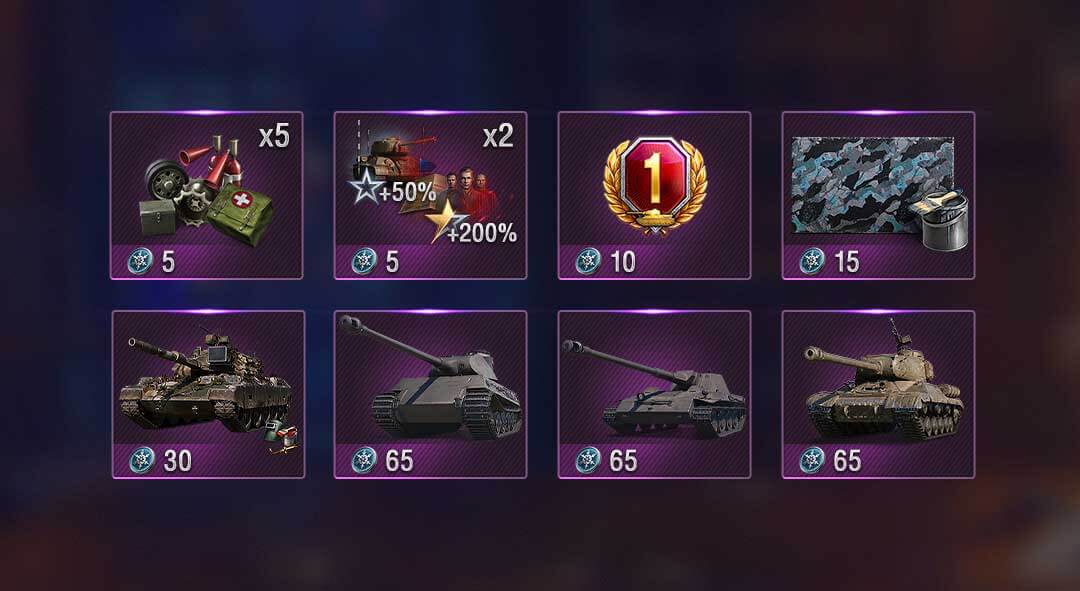
Task: Click the first aid kit icon
Action: 238,213
